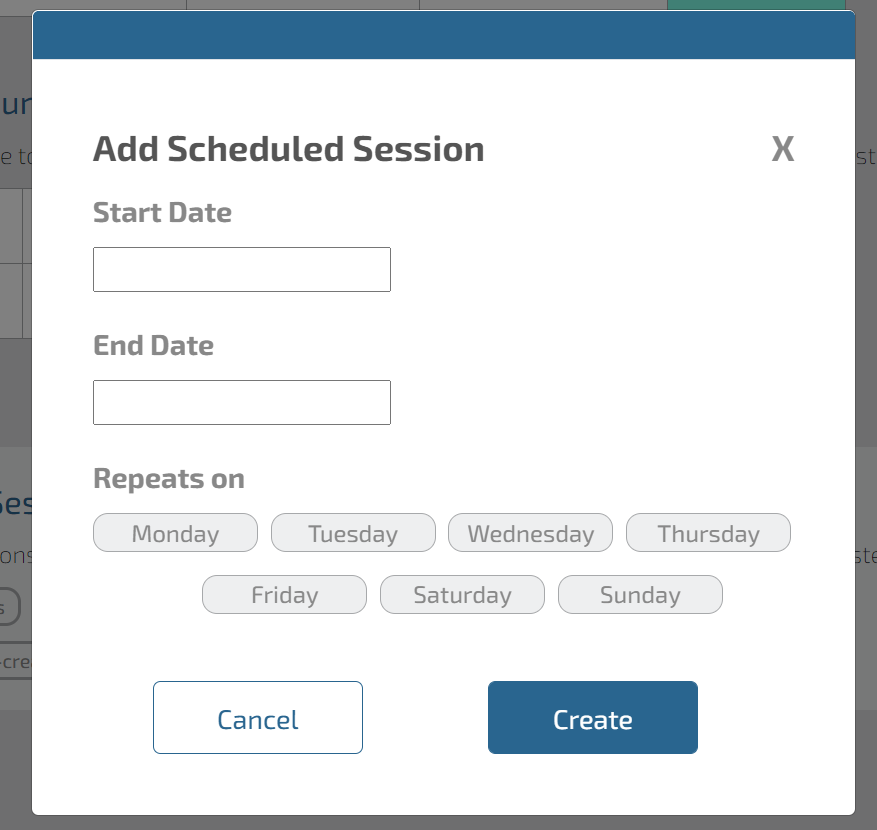Click the green button behind the dialog top
877x830 pixels.
tap(757, 5)
